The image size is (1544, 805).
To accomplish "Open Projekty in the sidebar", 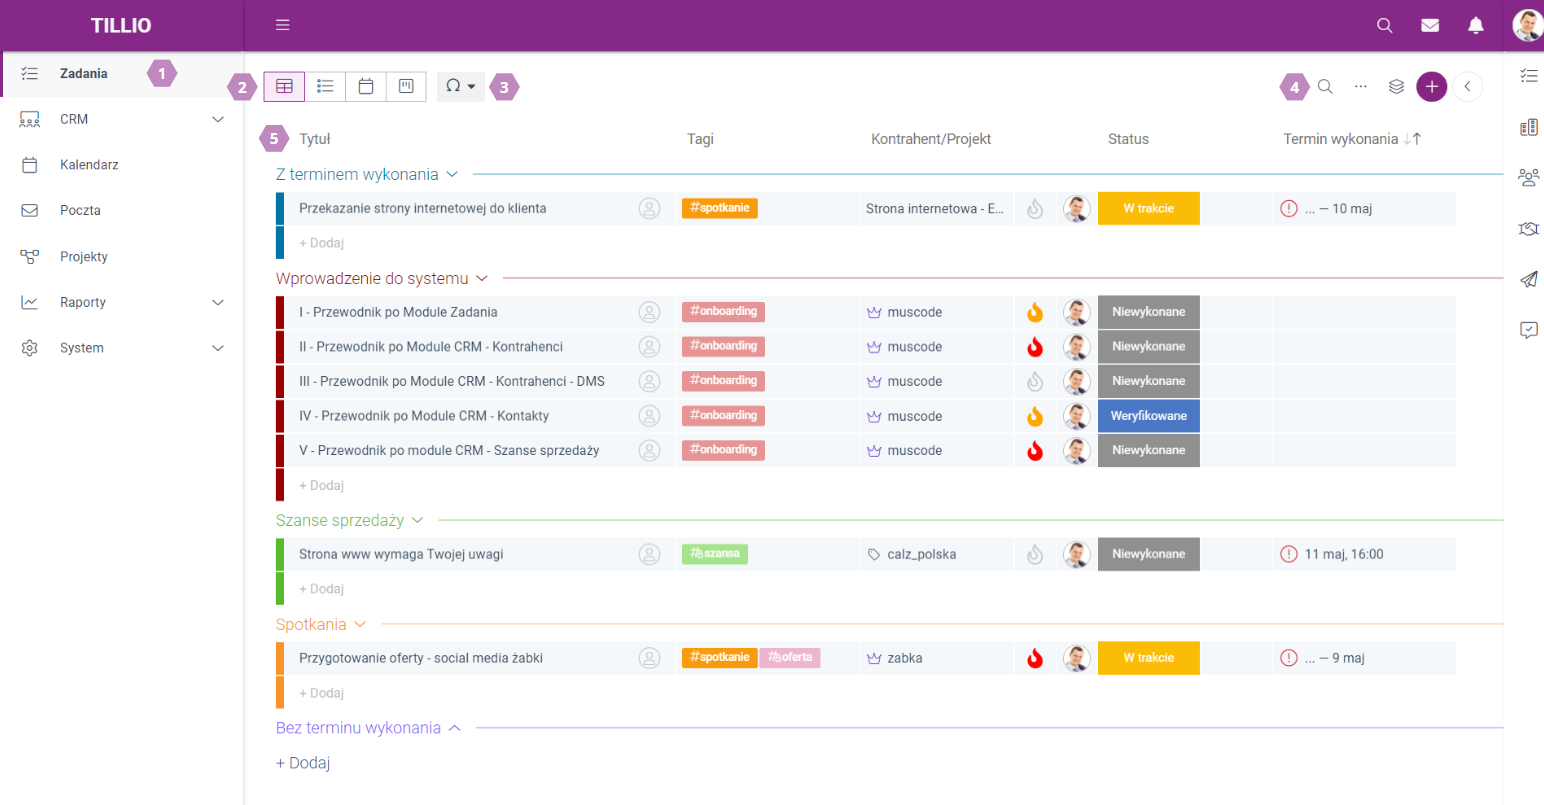I will click(122, 257).
